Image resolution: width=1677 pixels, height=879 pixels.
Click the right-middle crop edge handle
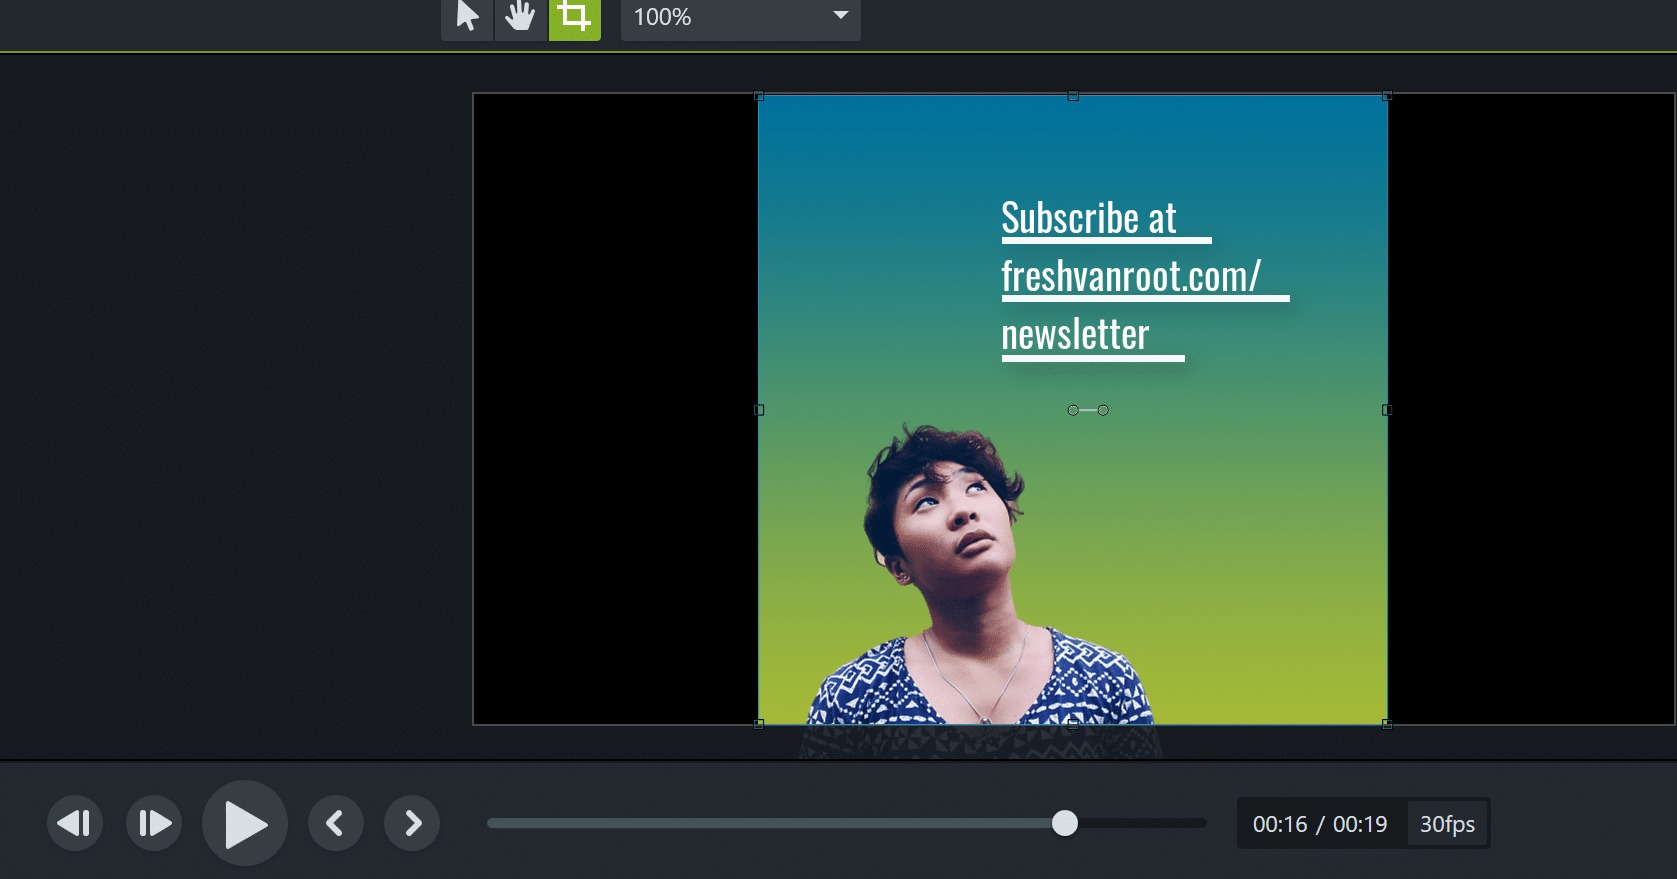tap(1387, 410)
